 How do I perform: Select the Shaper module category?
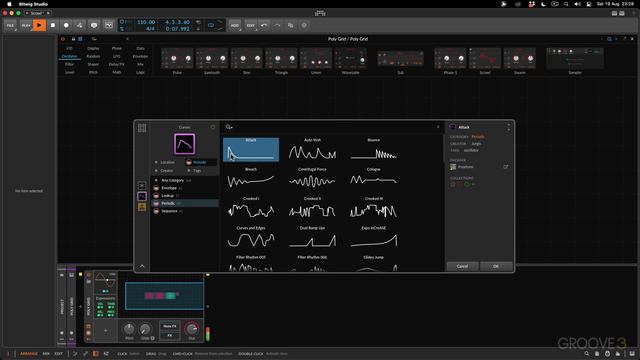click(93, 64)
